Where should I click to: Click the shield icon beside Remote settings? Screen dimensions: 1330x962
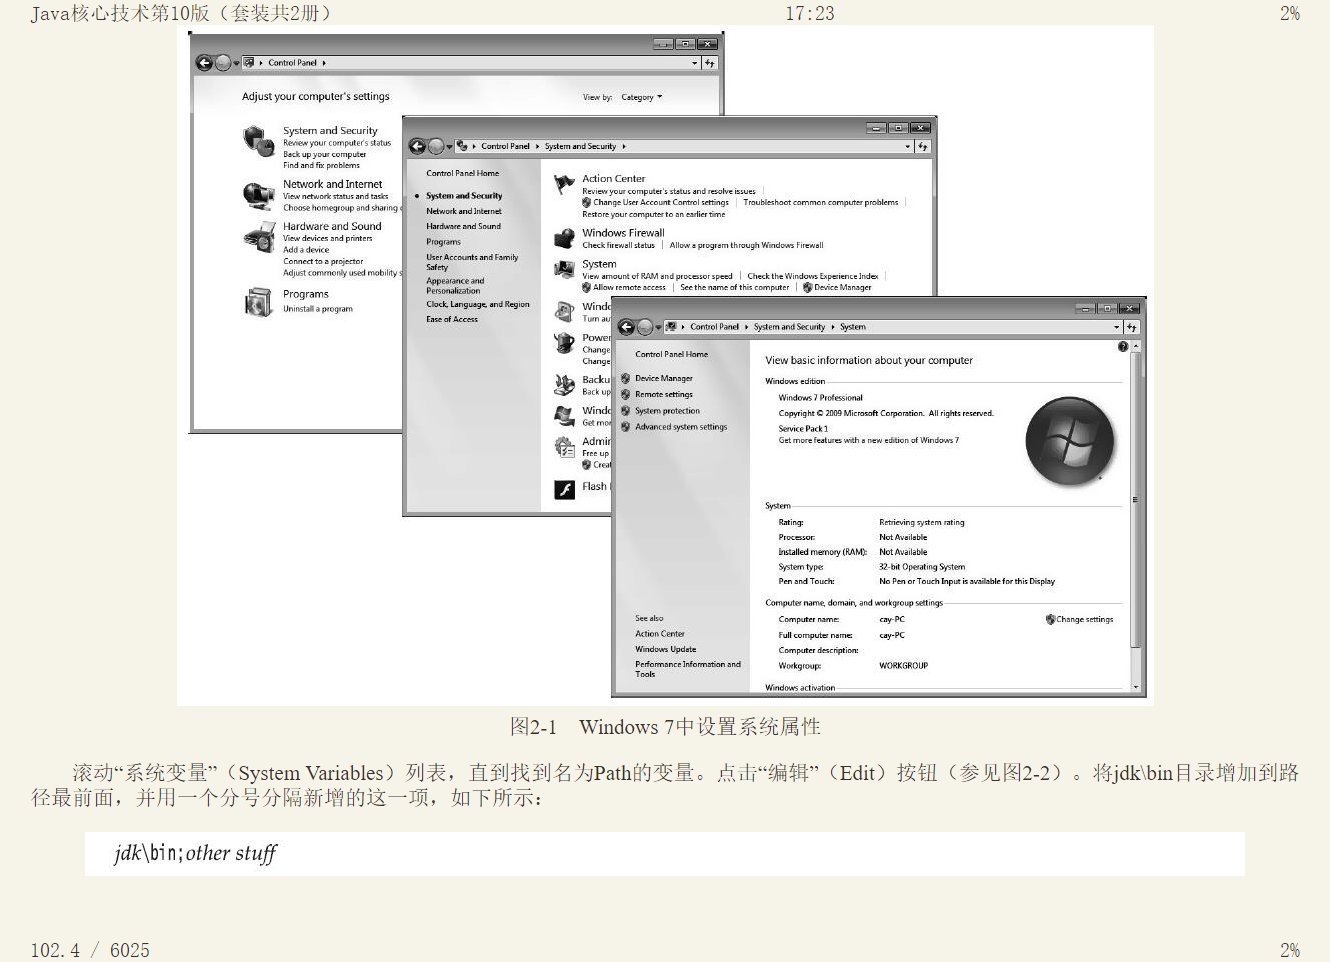tap(625, 395)
